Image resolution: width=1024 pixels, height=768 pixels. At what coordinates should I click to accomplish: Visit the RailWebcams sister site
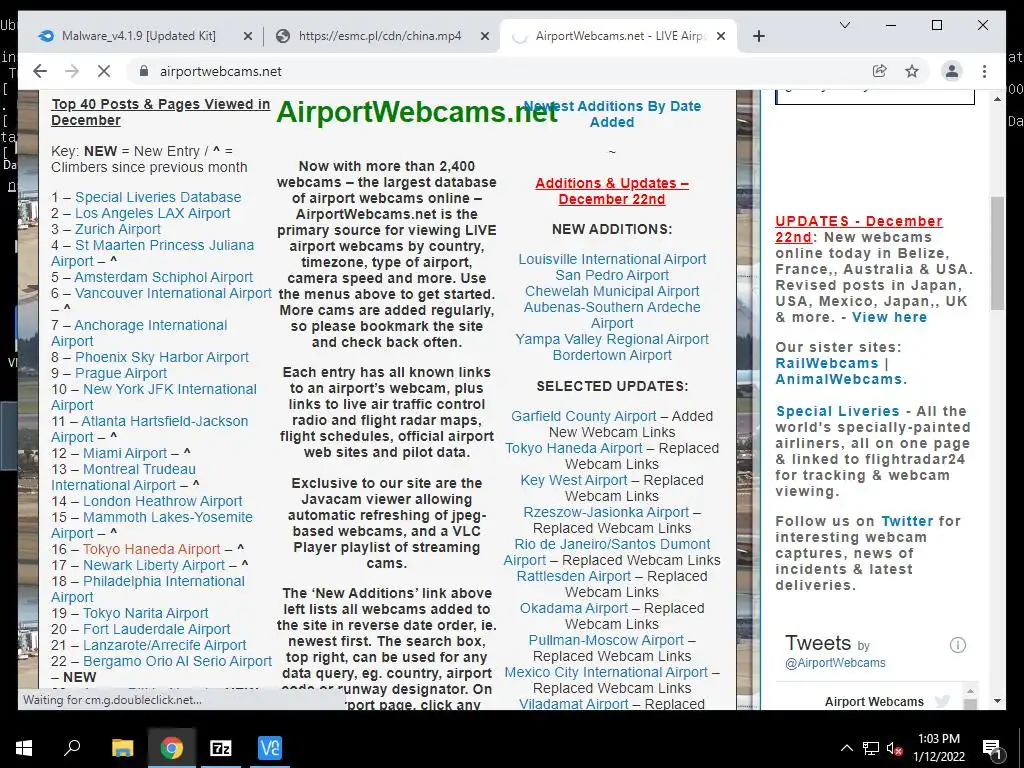pos(827,363)
